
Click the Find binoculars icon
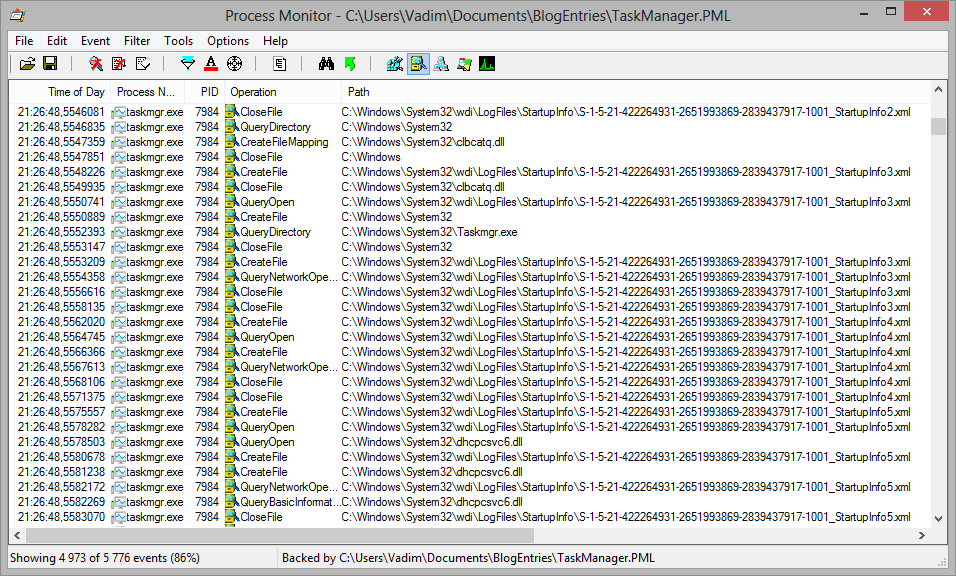326,63
